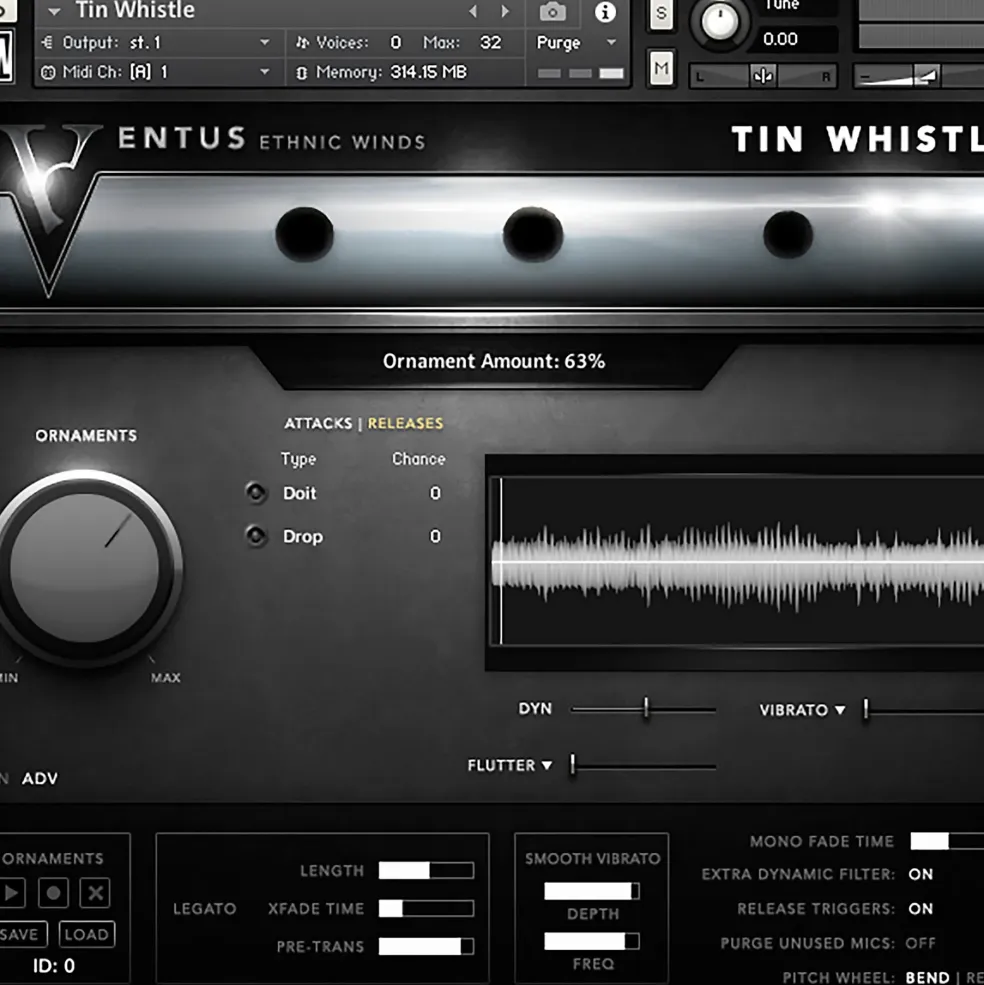This screenshot has width=984, height=985.
Task: Open the instrument info icon
Action: 605,11
